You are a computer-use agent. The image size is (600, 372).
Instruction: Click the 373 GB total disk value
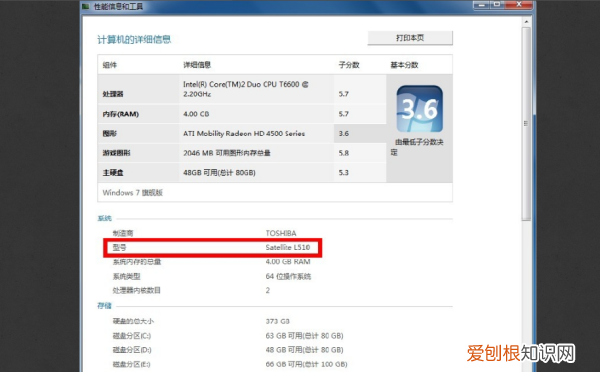pos(277,321)
